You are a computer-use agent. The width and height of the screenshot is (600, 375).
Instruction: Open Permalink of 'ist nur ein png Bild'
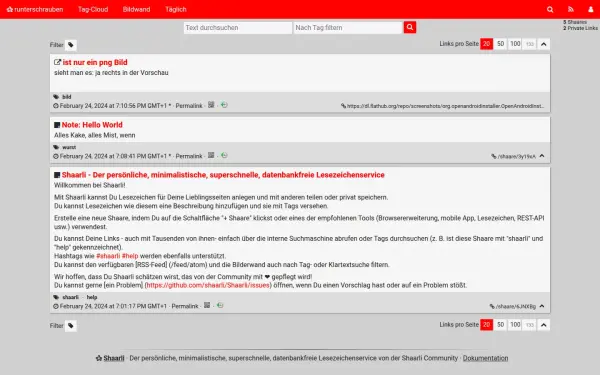[x=189, y=106]
